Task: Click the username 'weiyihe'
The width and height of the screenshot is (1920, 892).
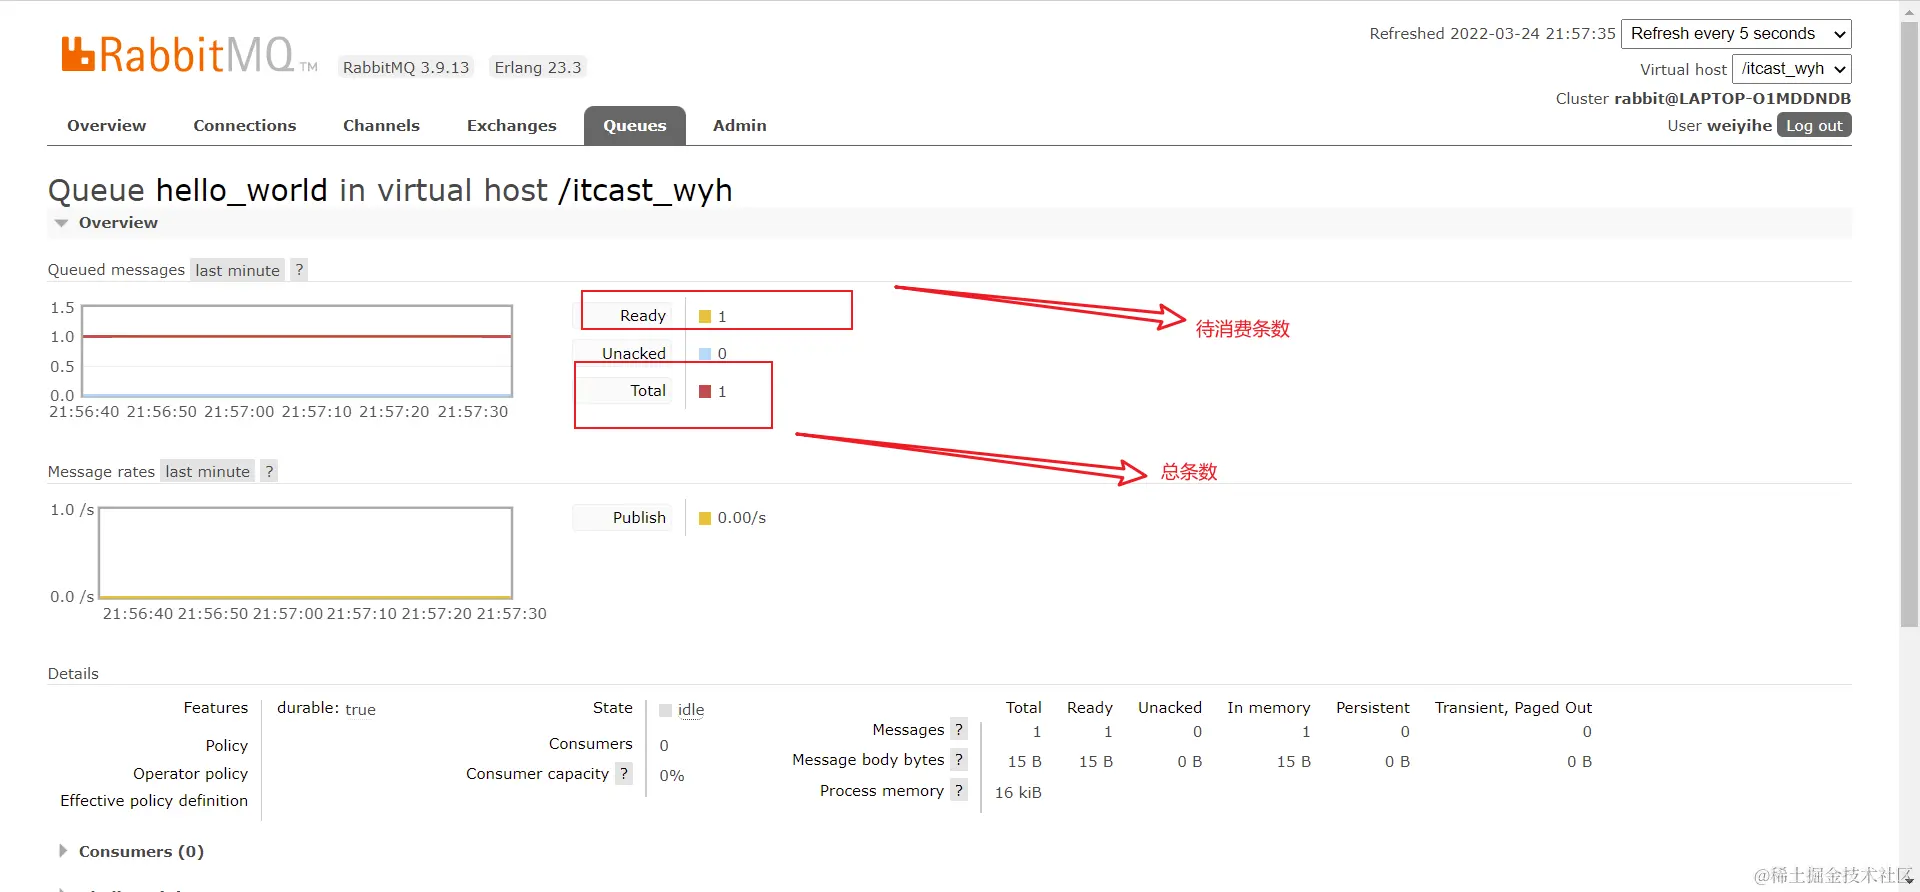Action: coord(1739,126)
